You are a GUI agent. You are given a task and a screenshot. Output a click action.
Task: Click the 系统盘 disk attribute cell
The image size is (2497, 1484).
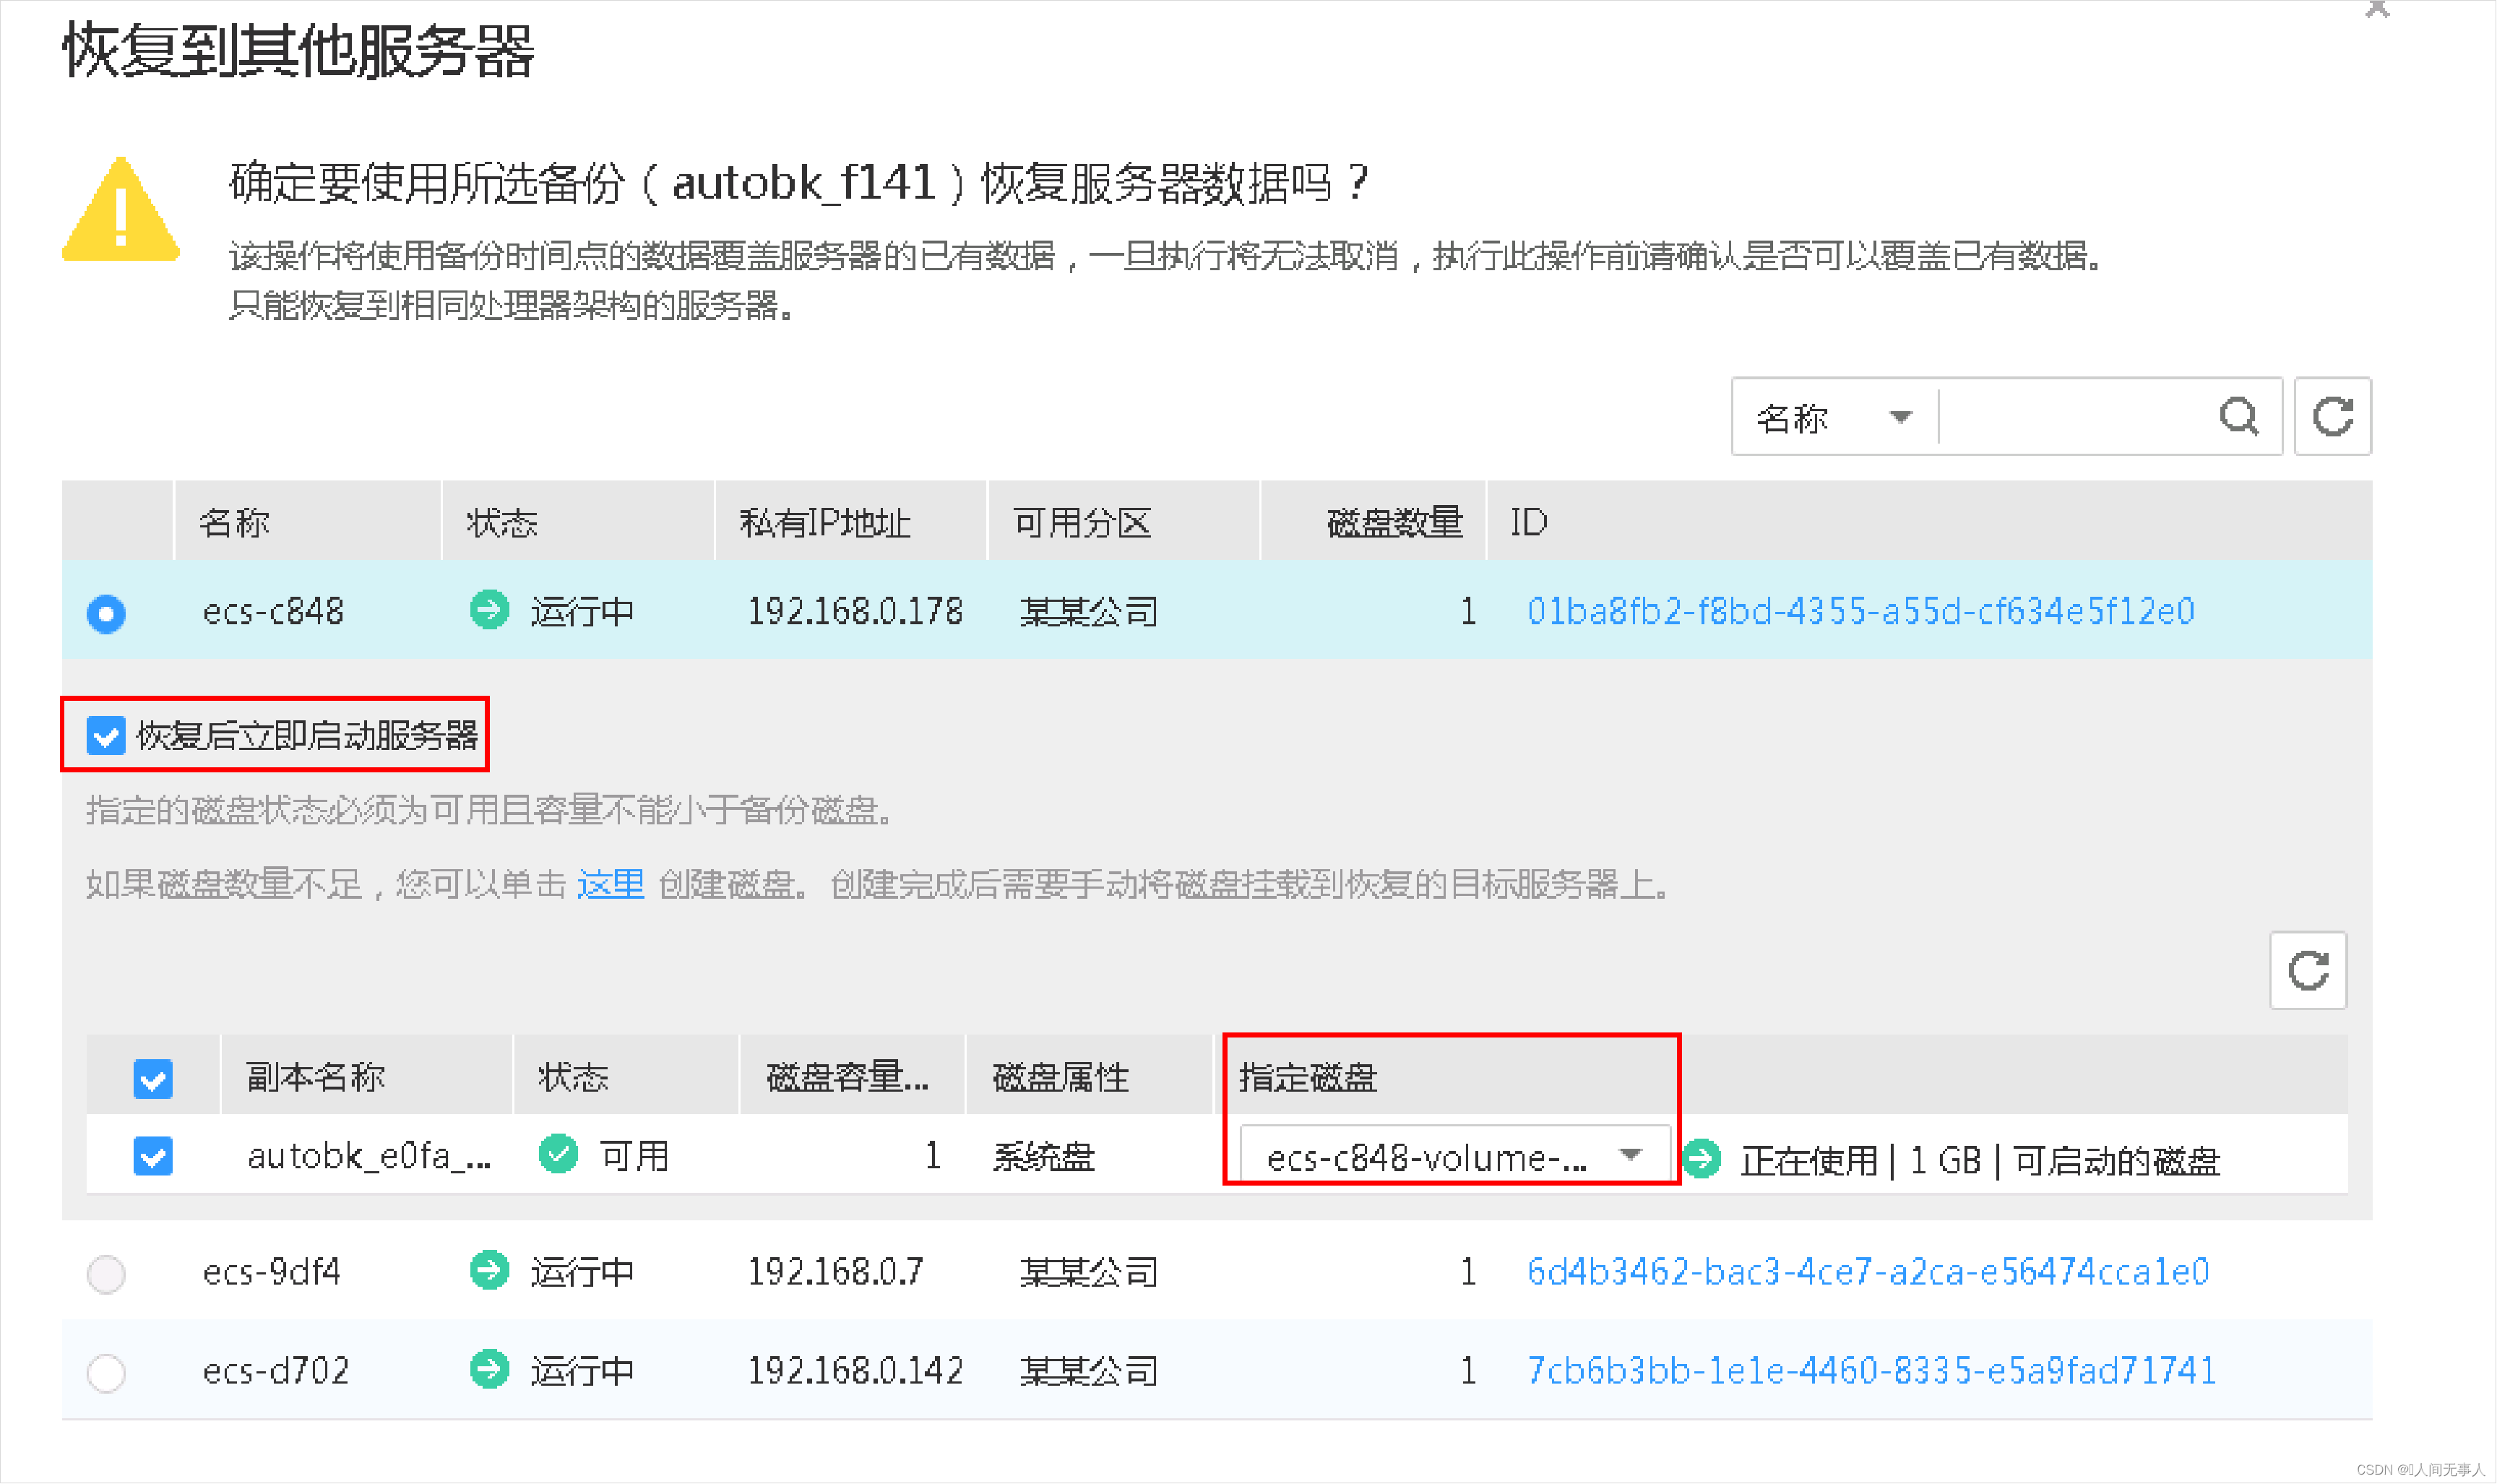pyautogui.click(x=1044, y=1156)
